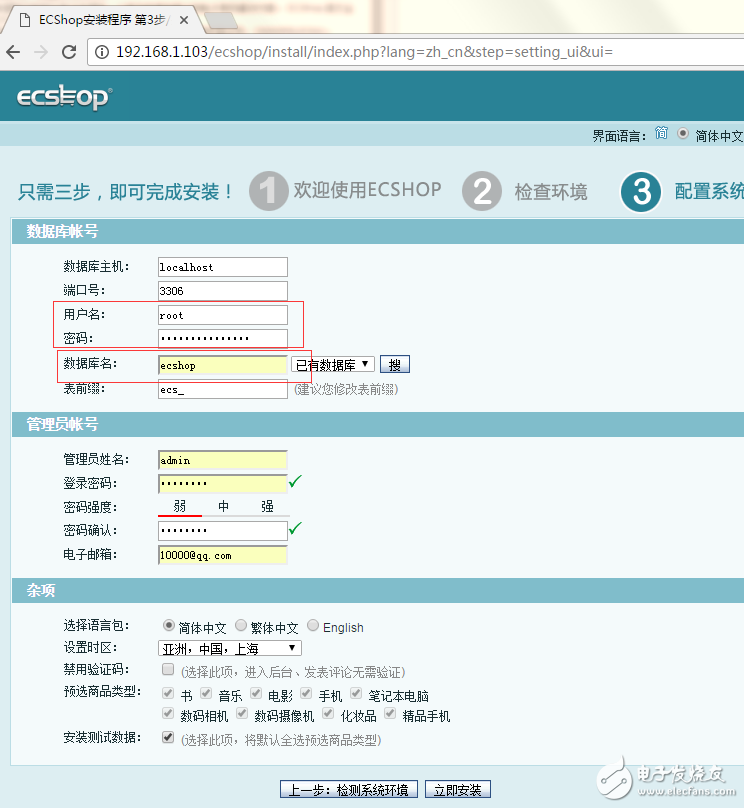Screen dimensions: 744x808
Task: Click the ECShop logo in header
Action: (x=64, y=97)
